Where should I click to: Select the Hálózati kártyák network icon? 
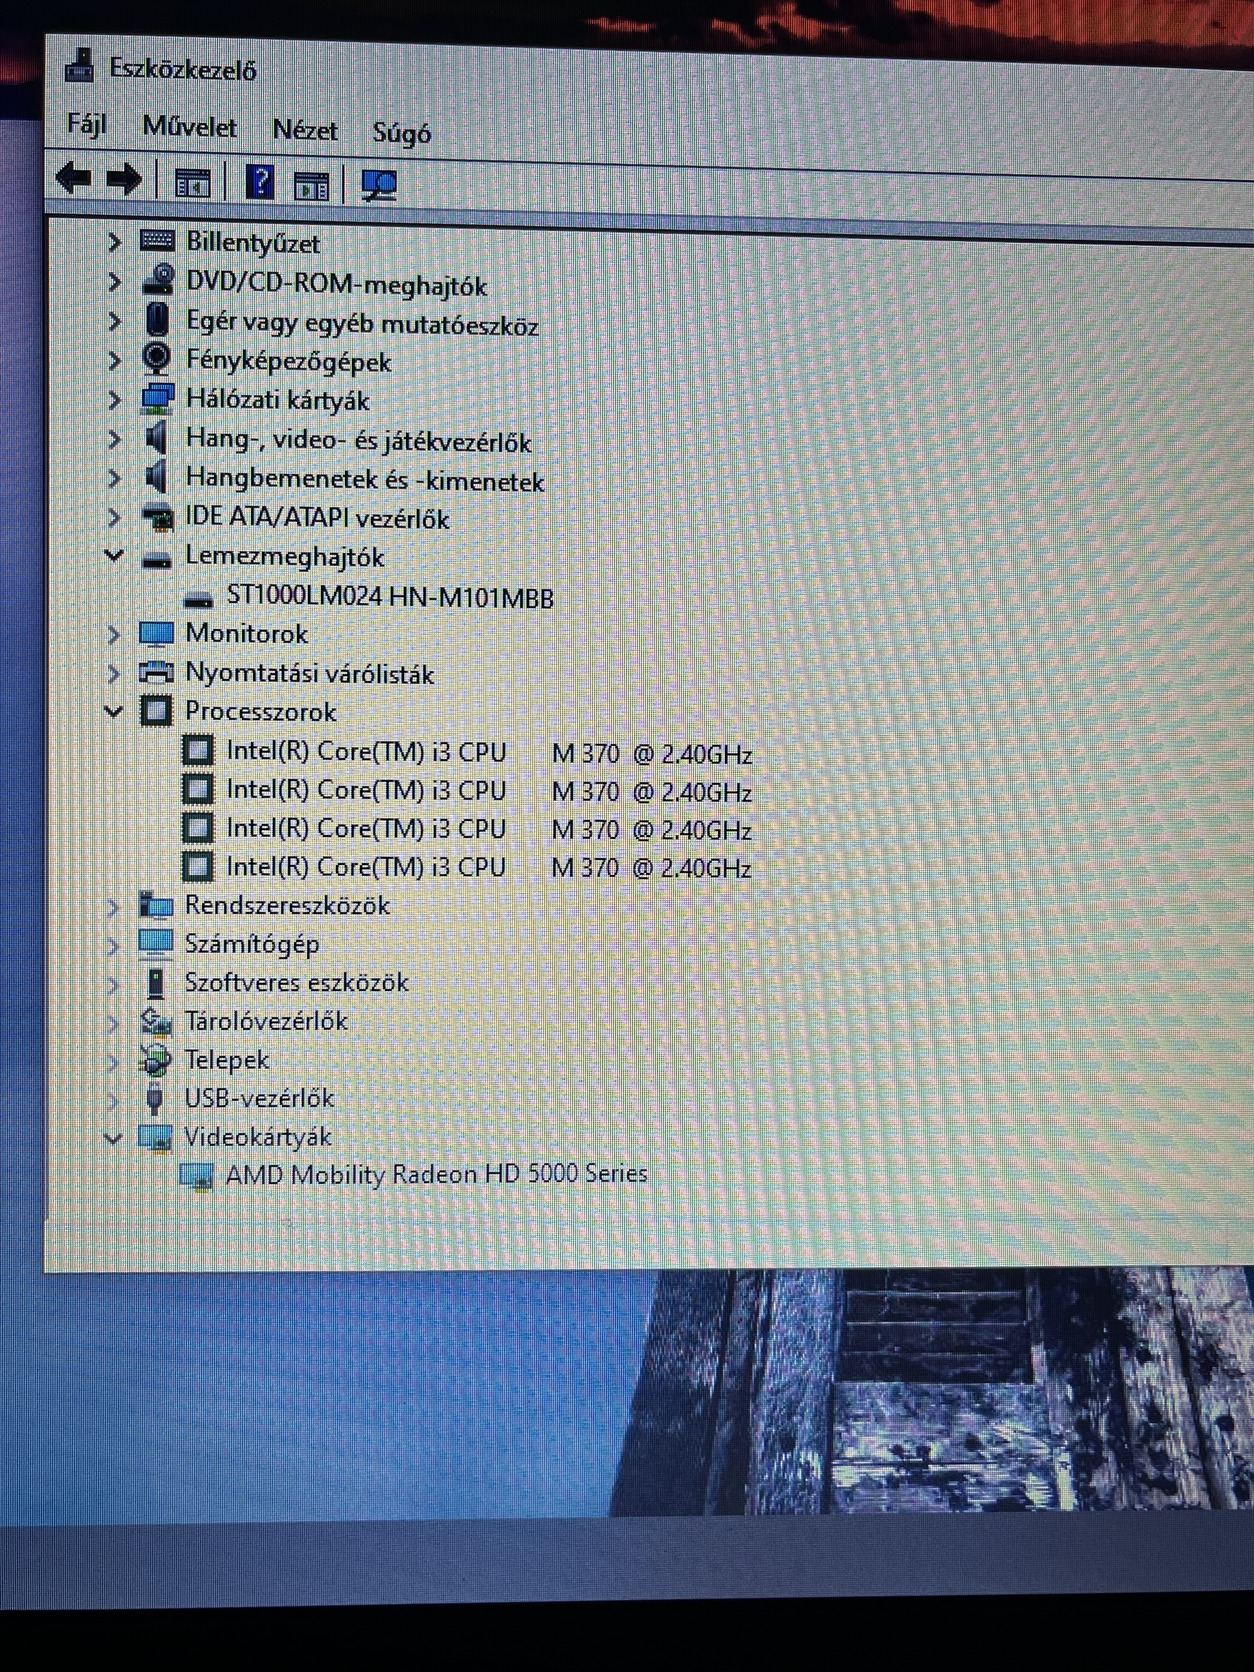coord(157,398)
